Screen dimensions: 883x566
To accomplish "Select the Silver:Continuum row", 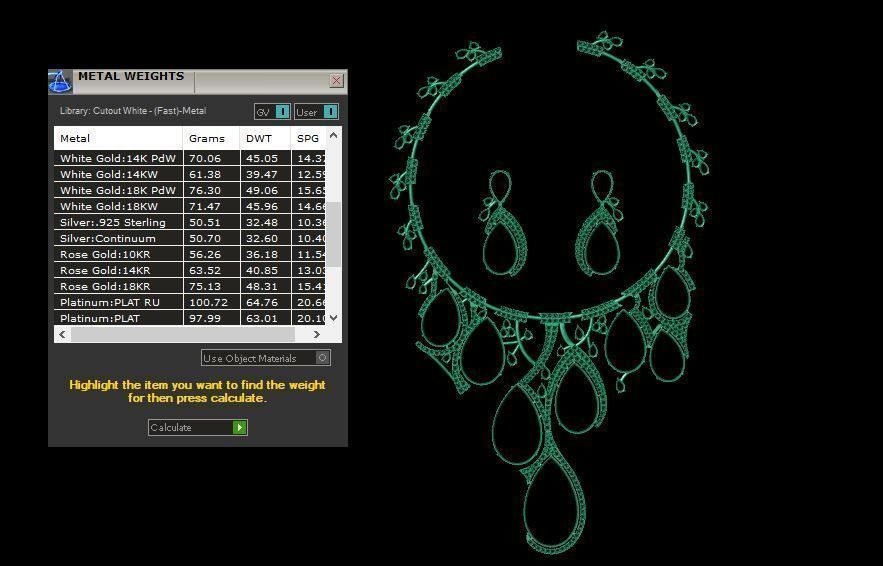I will click(190, 238).
